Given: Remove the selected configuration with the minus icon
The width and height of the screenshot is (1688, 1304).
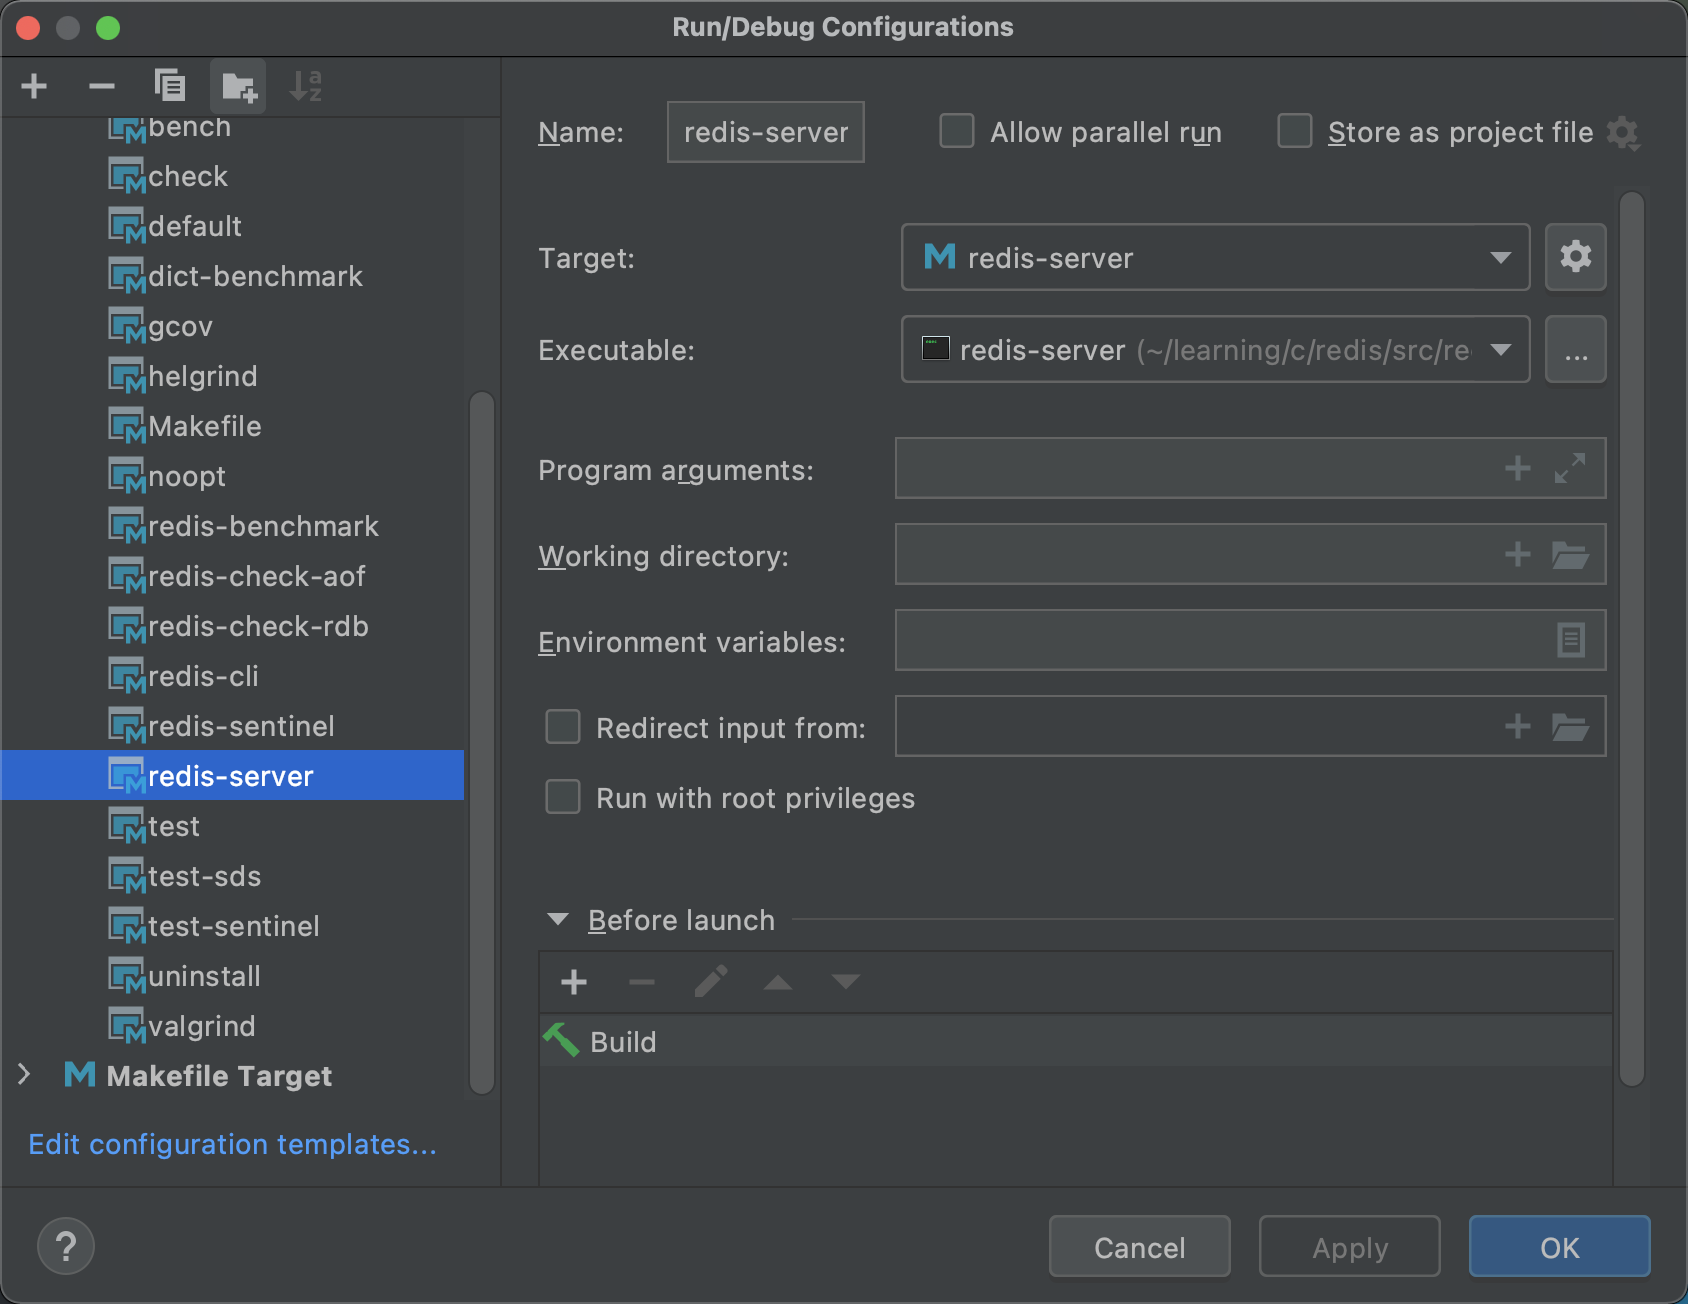Looking at the screenshot, I should pyautogui.click(x=101, y=86).
